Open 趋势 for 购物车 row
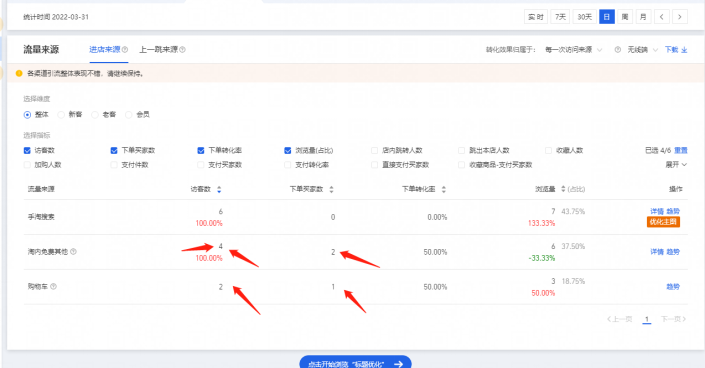This screenshot has width=705, height=368. coord(673,287)
